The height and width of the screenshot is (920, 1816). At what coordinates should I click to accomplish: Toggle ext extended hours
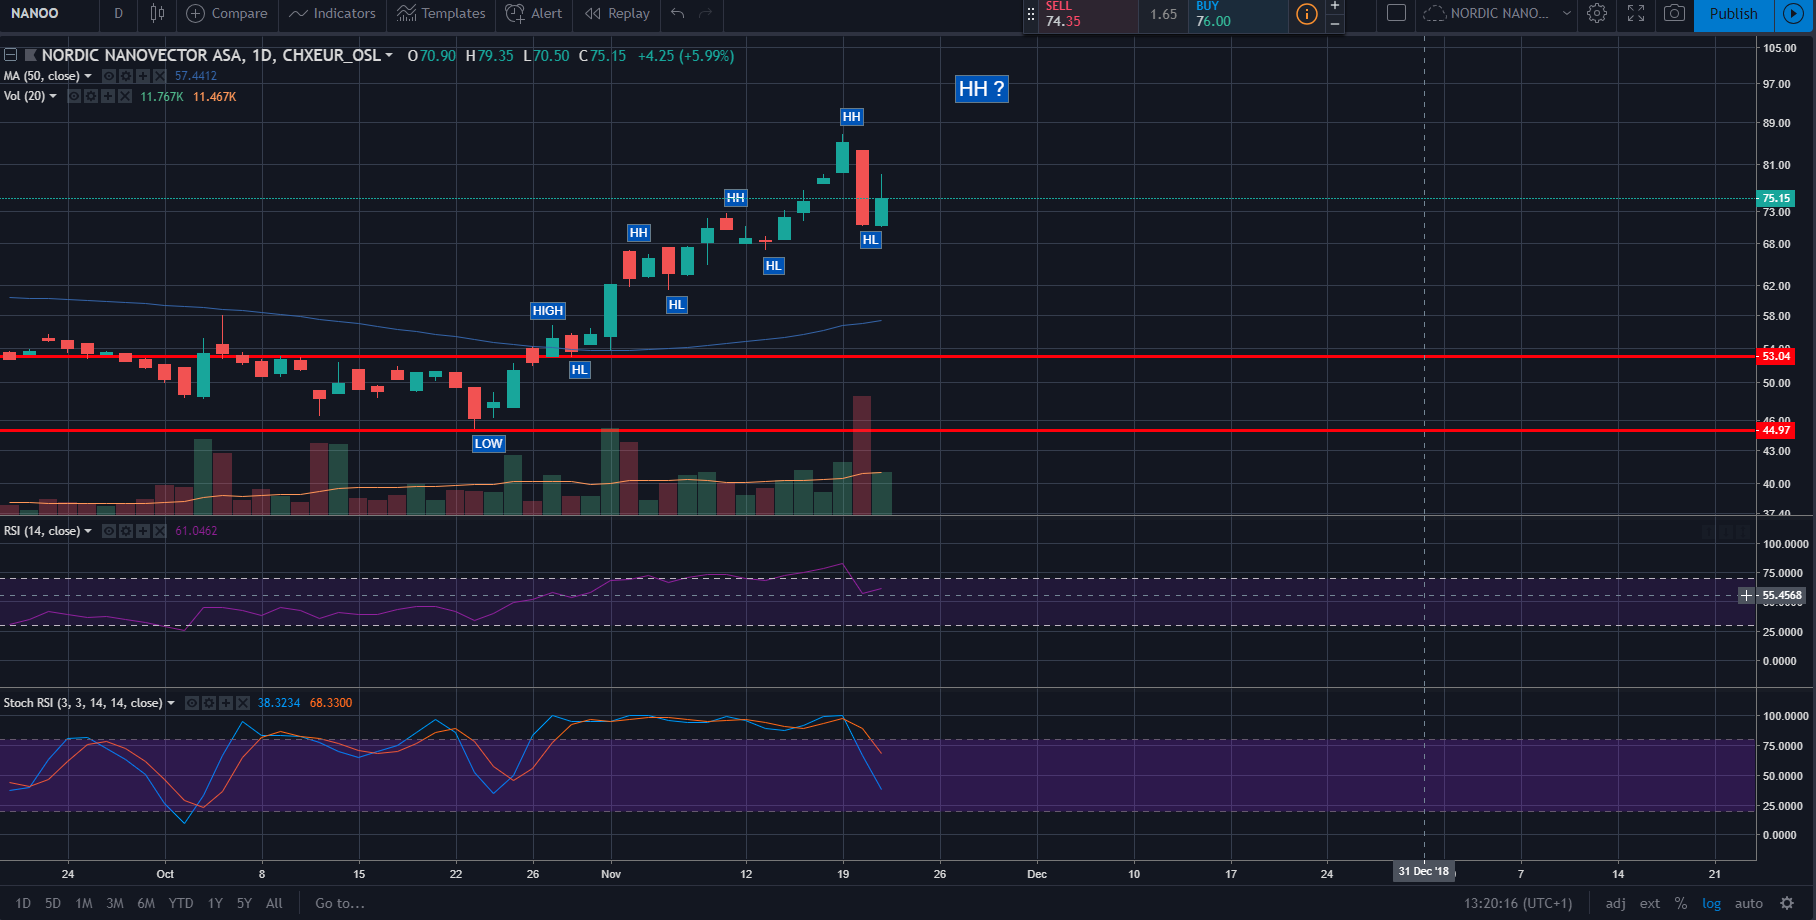[x=1650, y=903]
